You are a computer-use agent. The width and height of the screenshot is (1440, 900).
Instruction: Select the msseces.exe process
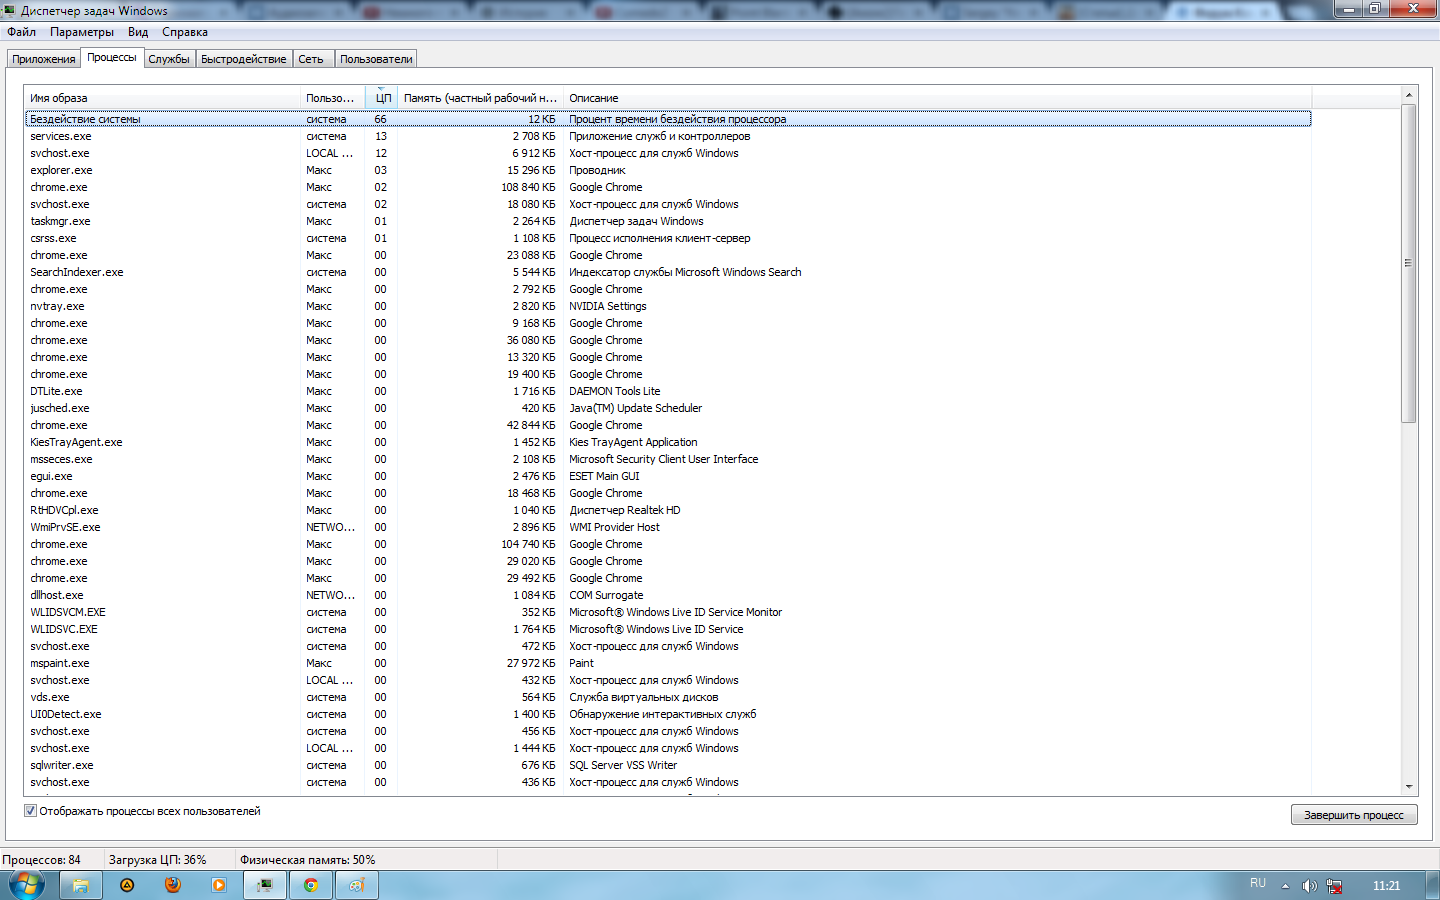coord(668,459)
